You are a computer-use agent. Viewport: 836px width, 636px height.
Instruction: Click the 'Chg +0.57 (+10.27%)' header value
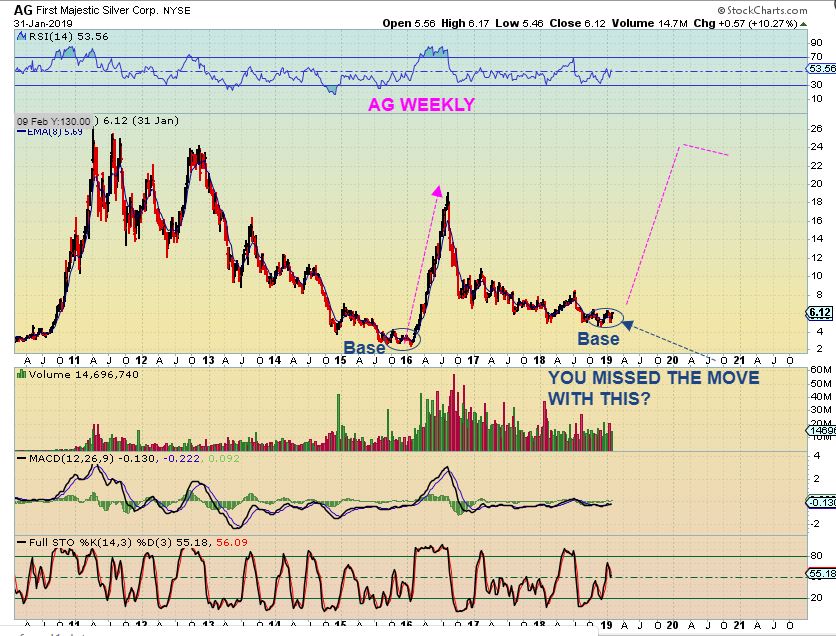click(745, 23)
